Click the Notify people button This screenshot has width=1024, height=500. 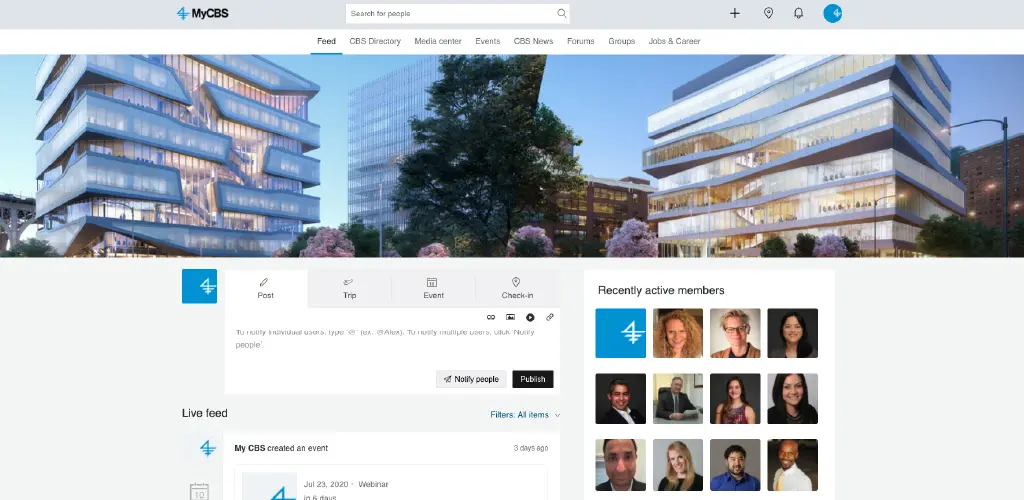pyautogui.click(x=471, y=379)
